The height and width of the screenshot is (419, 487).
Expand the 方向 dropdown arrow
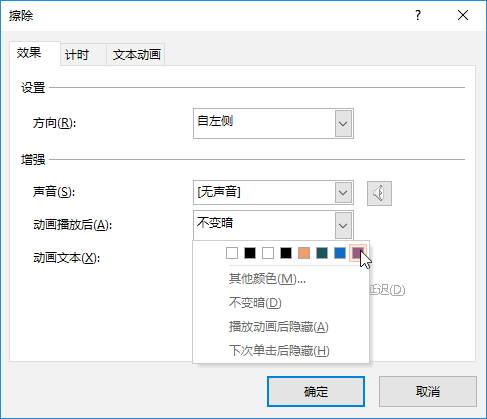(x=343, y=124)
